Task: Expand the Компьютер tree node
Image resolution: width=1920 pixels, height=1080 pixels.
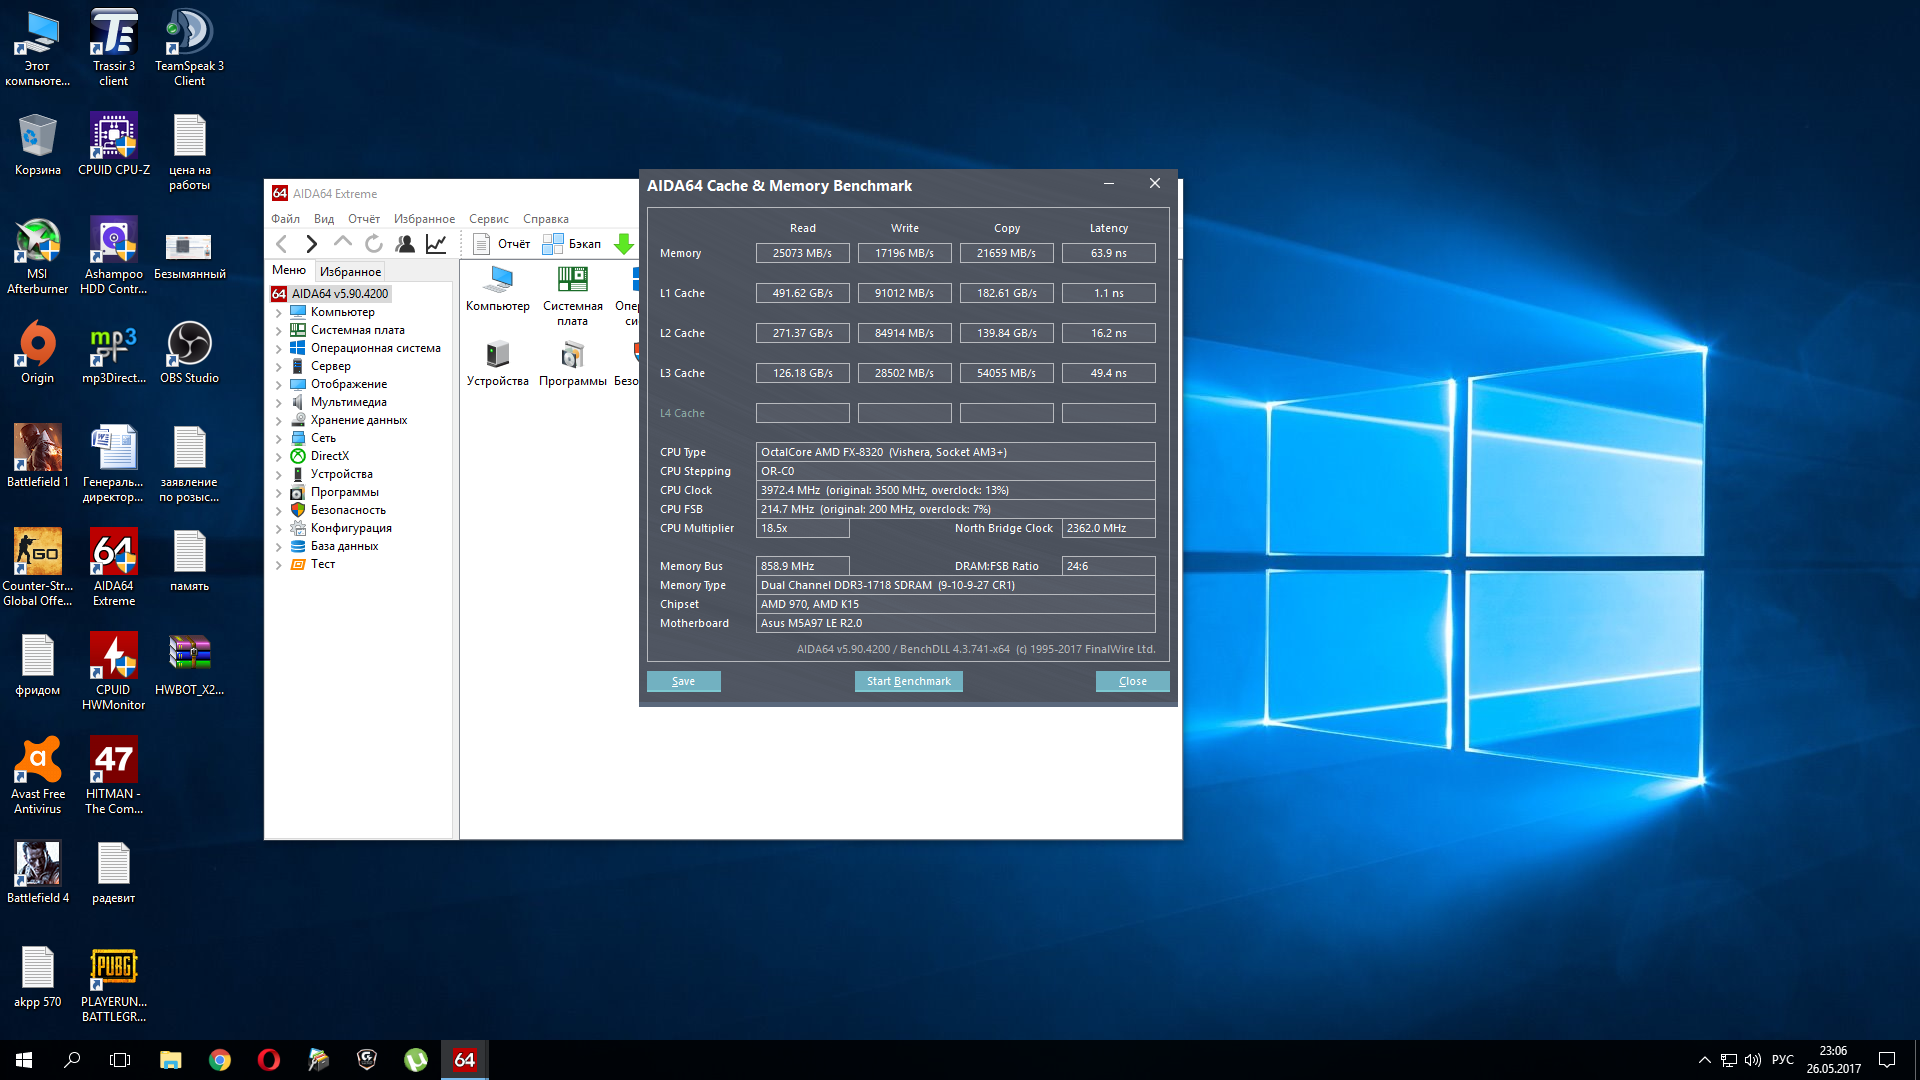Action: 278,313
